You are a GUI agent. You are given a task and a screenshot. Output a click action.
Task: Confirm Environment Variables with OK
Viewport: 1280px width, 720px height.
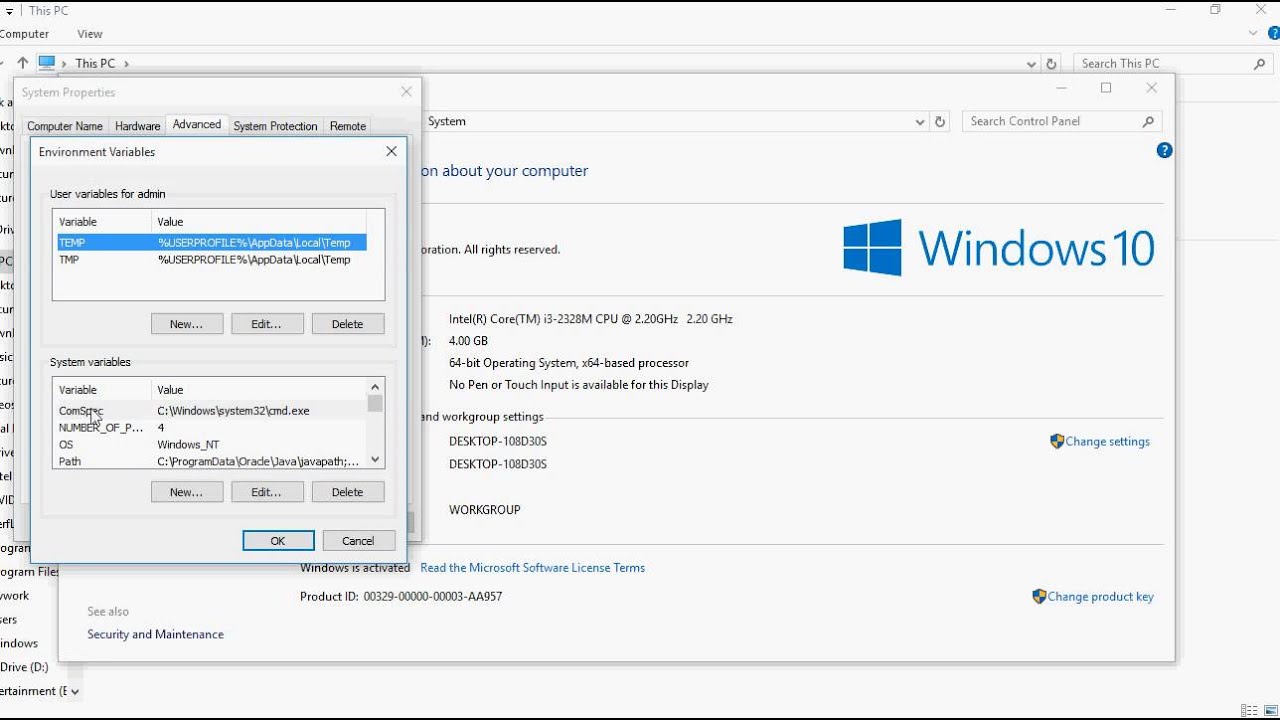pyautogui.click(x=278, y=541)
